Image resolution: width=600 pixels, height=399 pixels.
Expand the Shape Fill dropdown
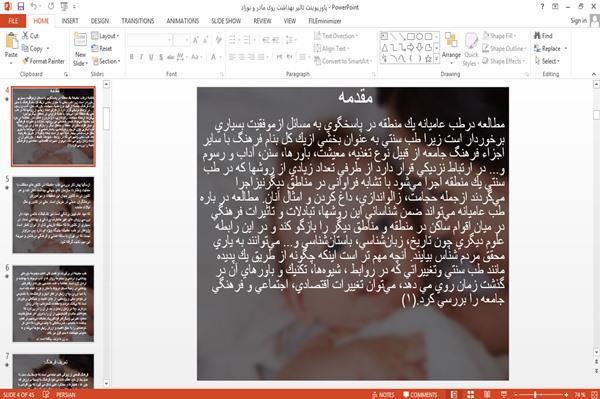tap(499, 36)
